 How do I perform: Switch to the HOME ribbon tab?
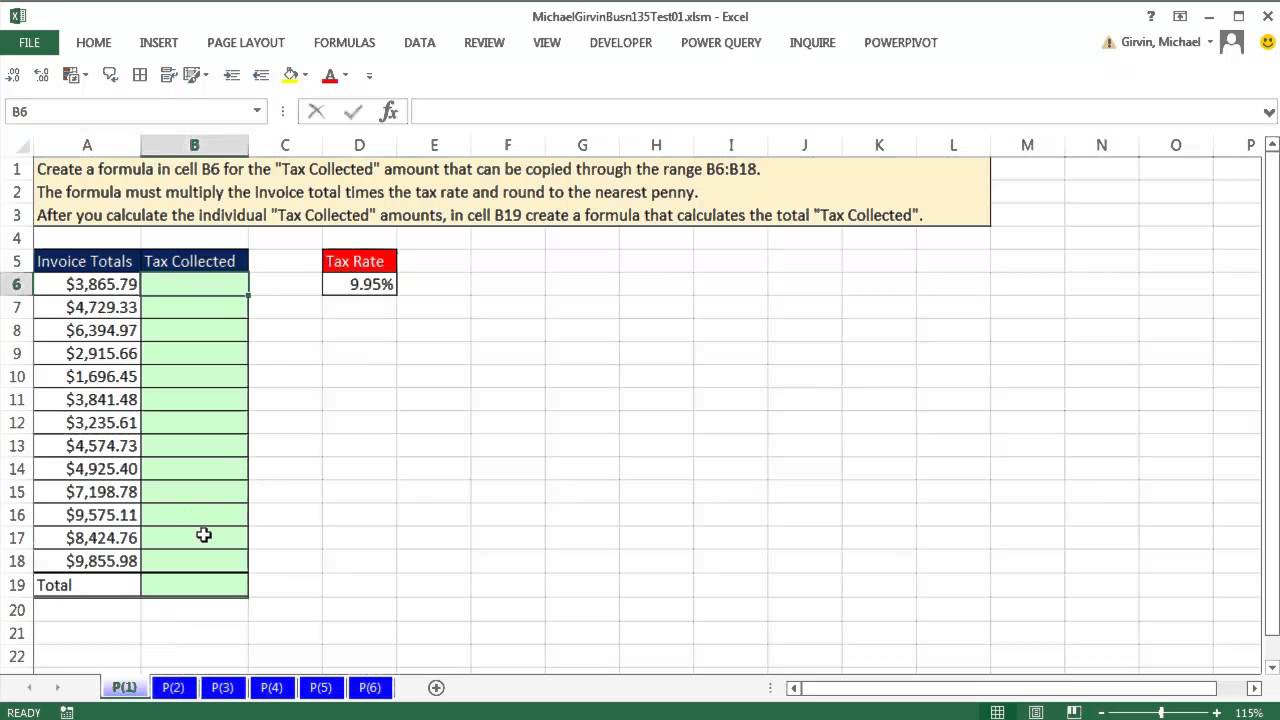point(94,43)
